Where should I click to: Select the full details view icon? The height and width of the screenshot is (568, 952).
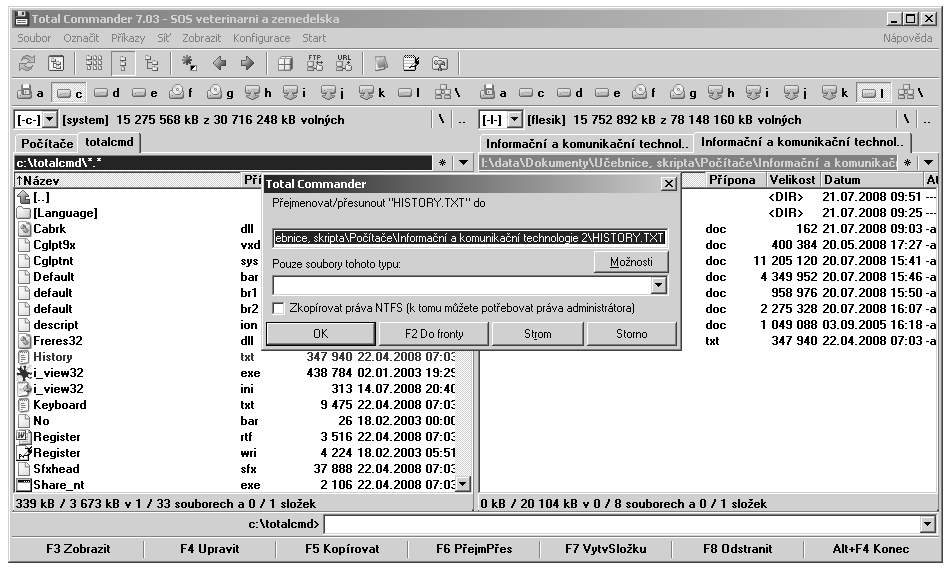123,63
